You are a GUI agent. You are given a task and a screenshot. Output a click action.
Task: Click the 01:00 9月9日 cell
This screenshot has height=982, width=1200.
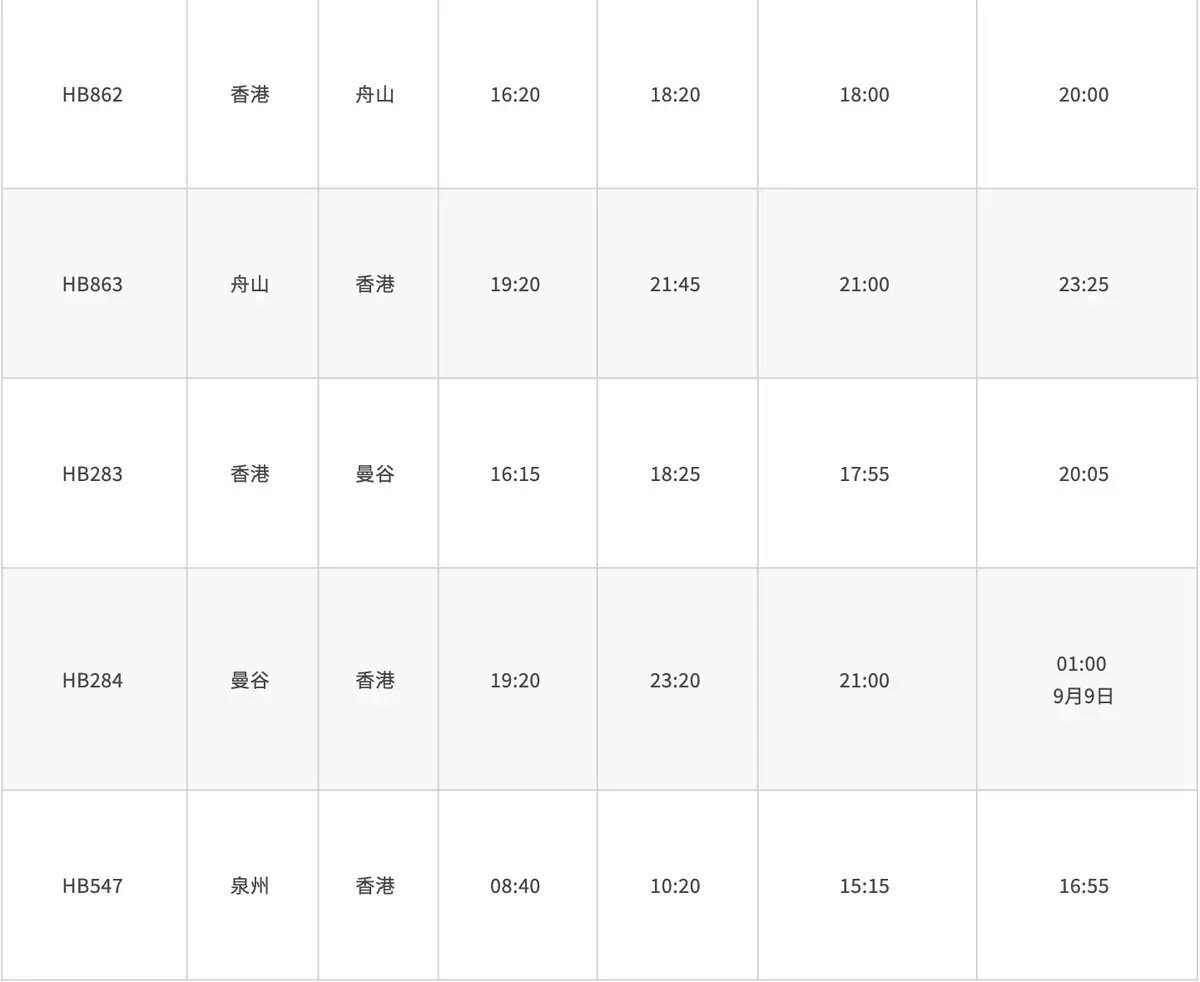click(x=1082, y=680)
